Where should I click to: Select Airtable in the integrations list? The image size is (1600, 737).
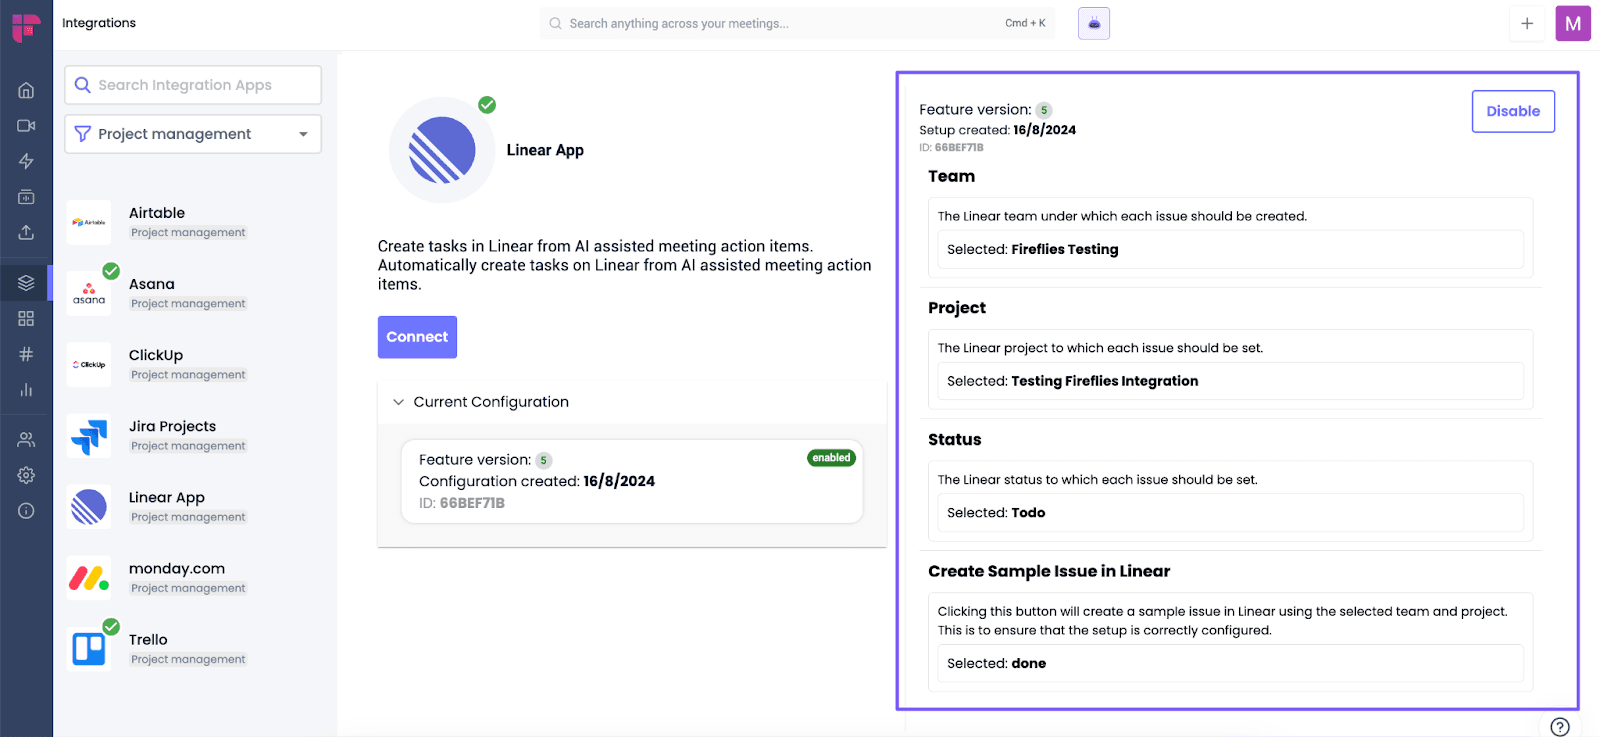(x=193, y=222)
